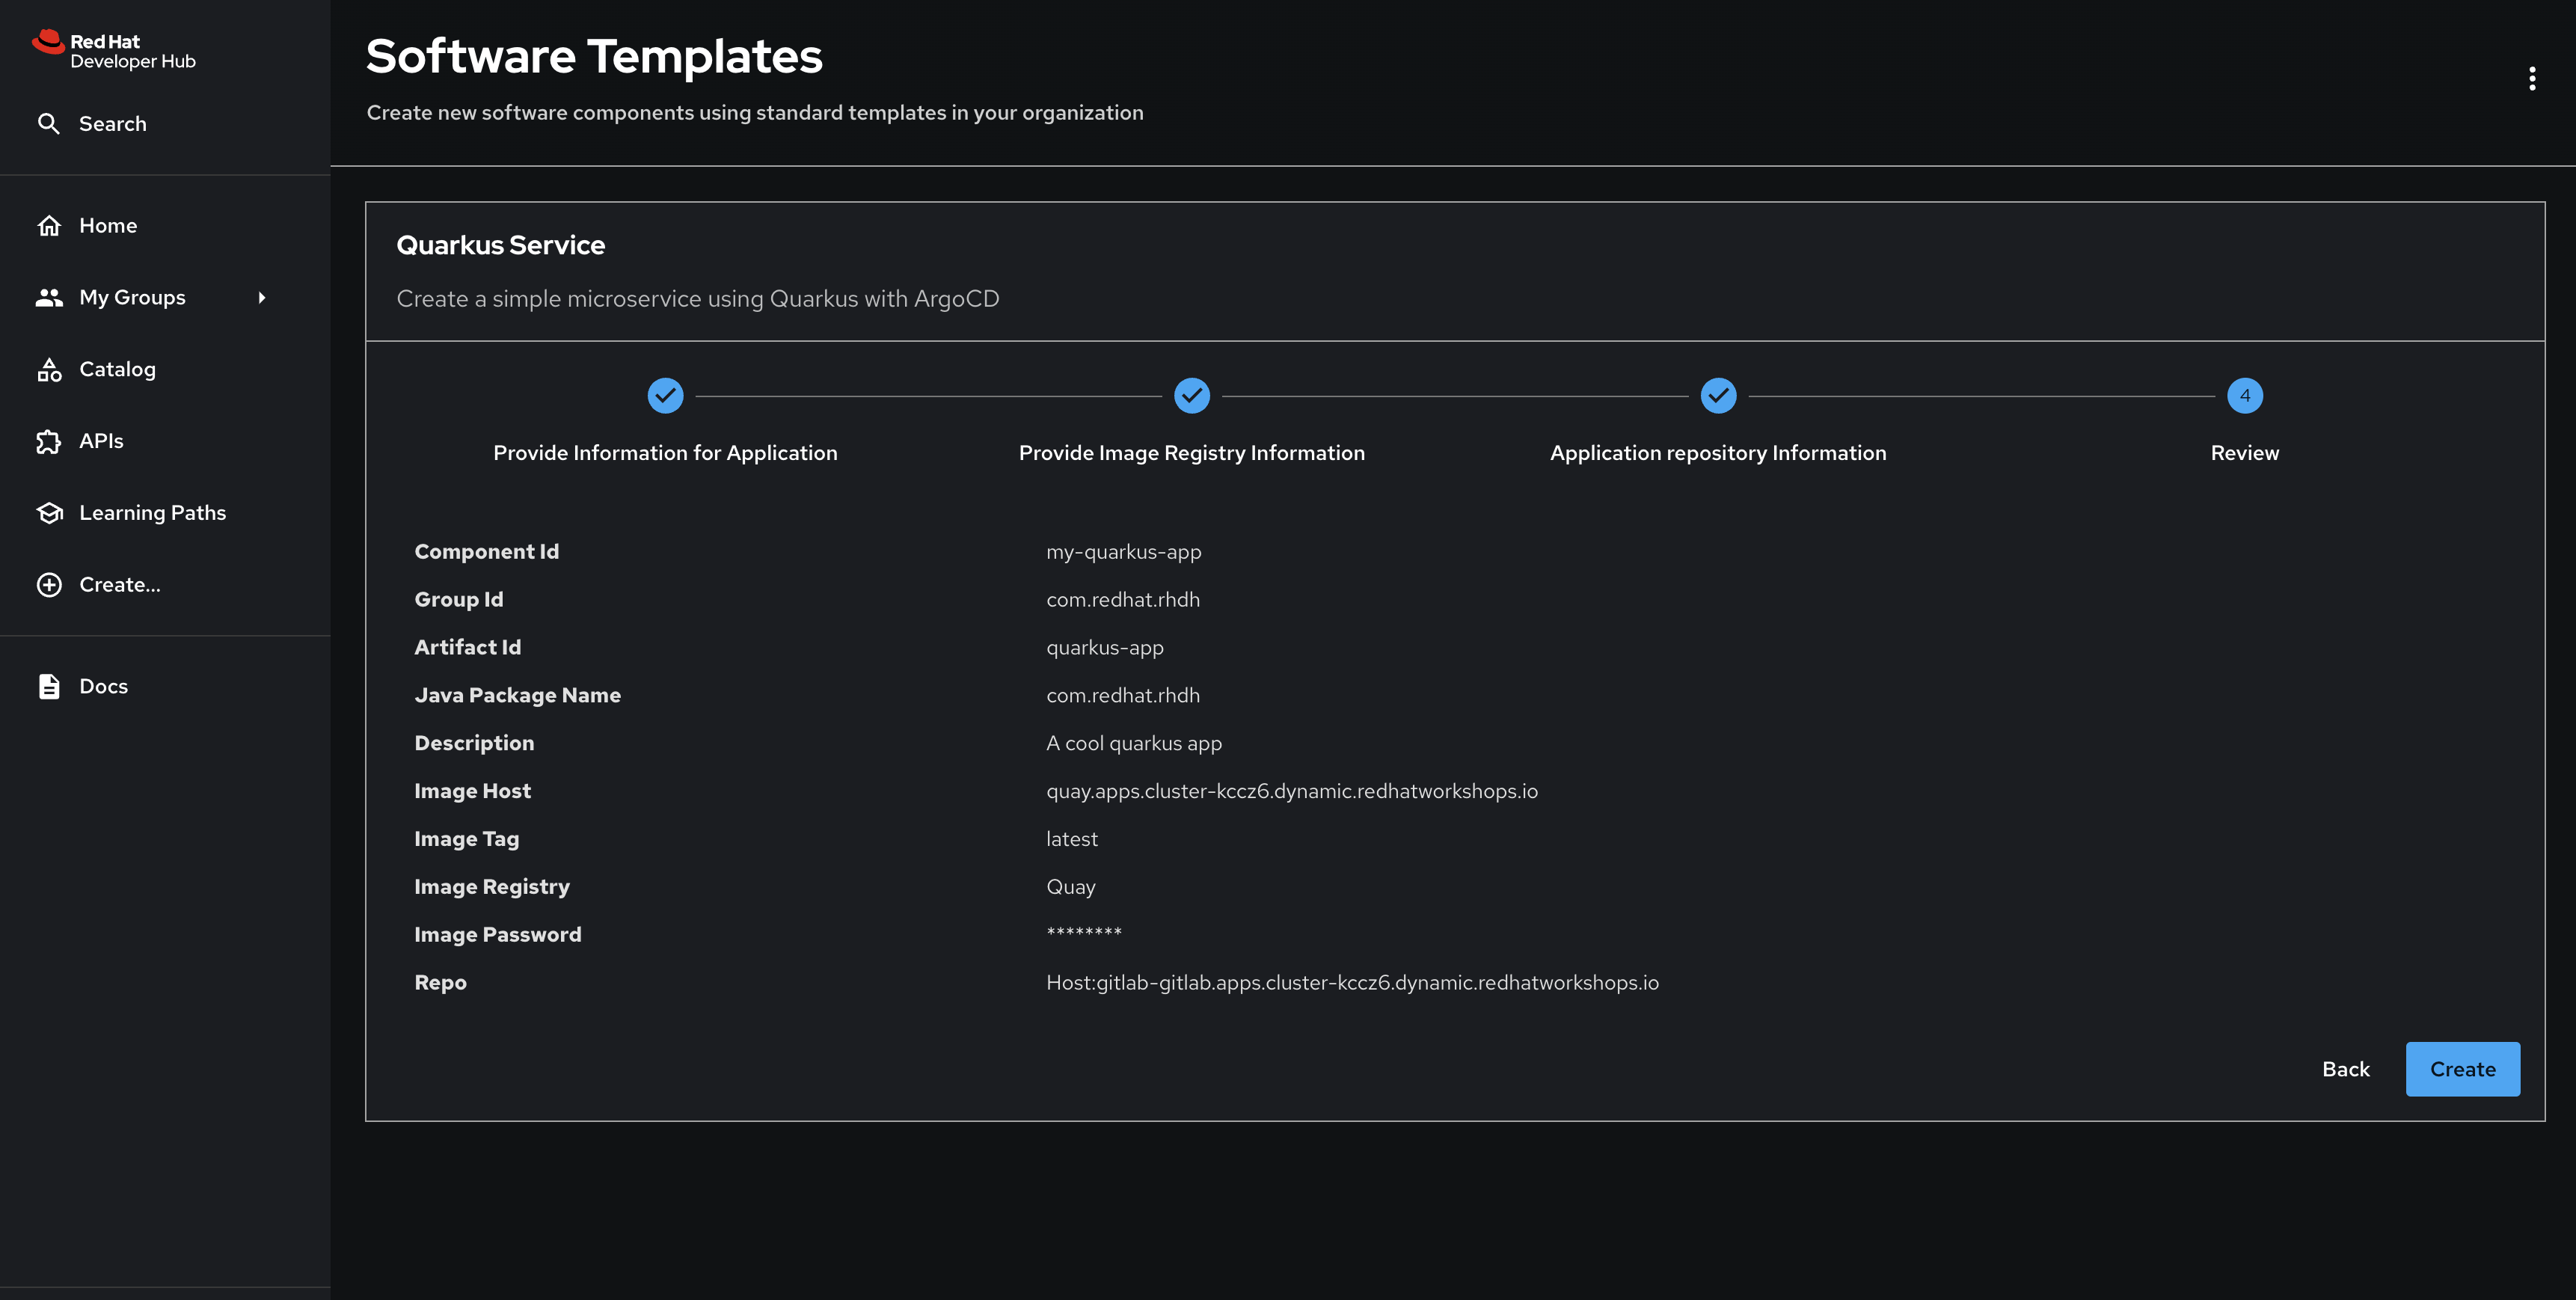Click the Learning Paths graduation cap icon
2576x1300 pixels.
point(49,513)
